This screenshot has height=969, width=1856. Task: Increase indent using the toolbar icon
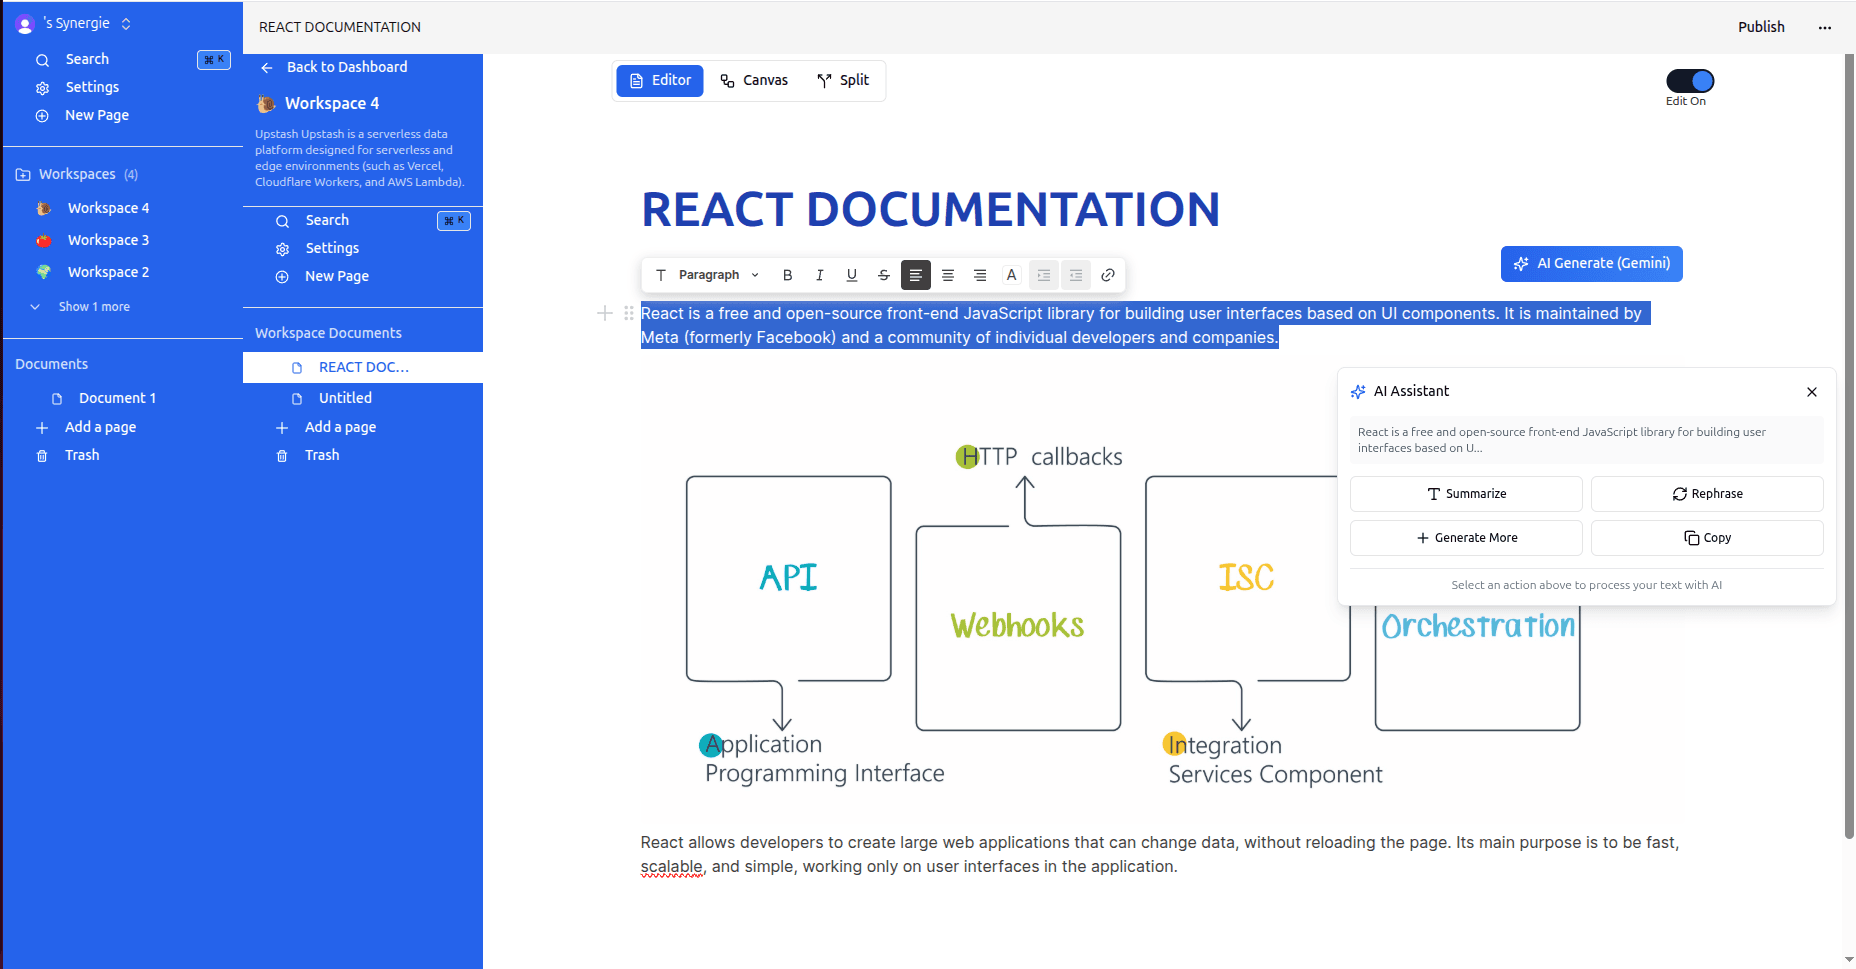pyautogui.click(x=1043, y=275)
